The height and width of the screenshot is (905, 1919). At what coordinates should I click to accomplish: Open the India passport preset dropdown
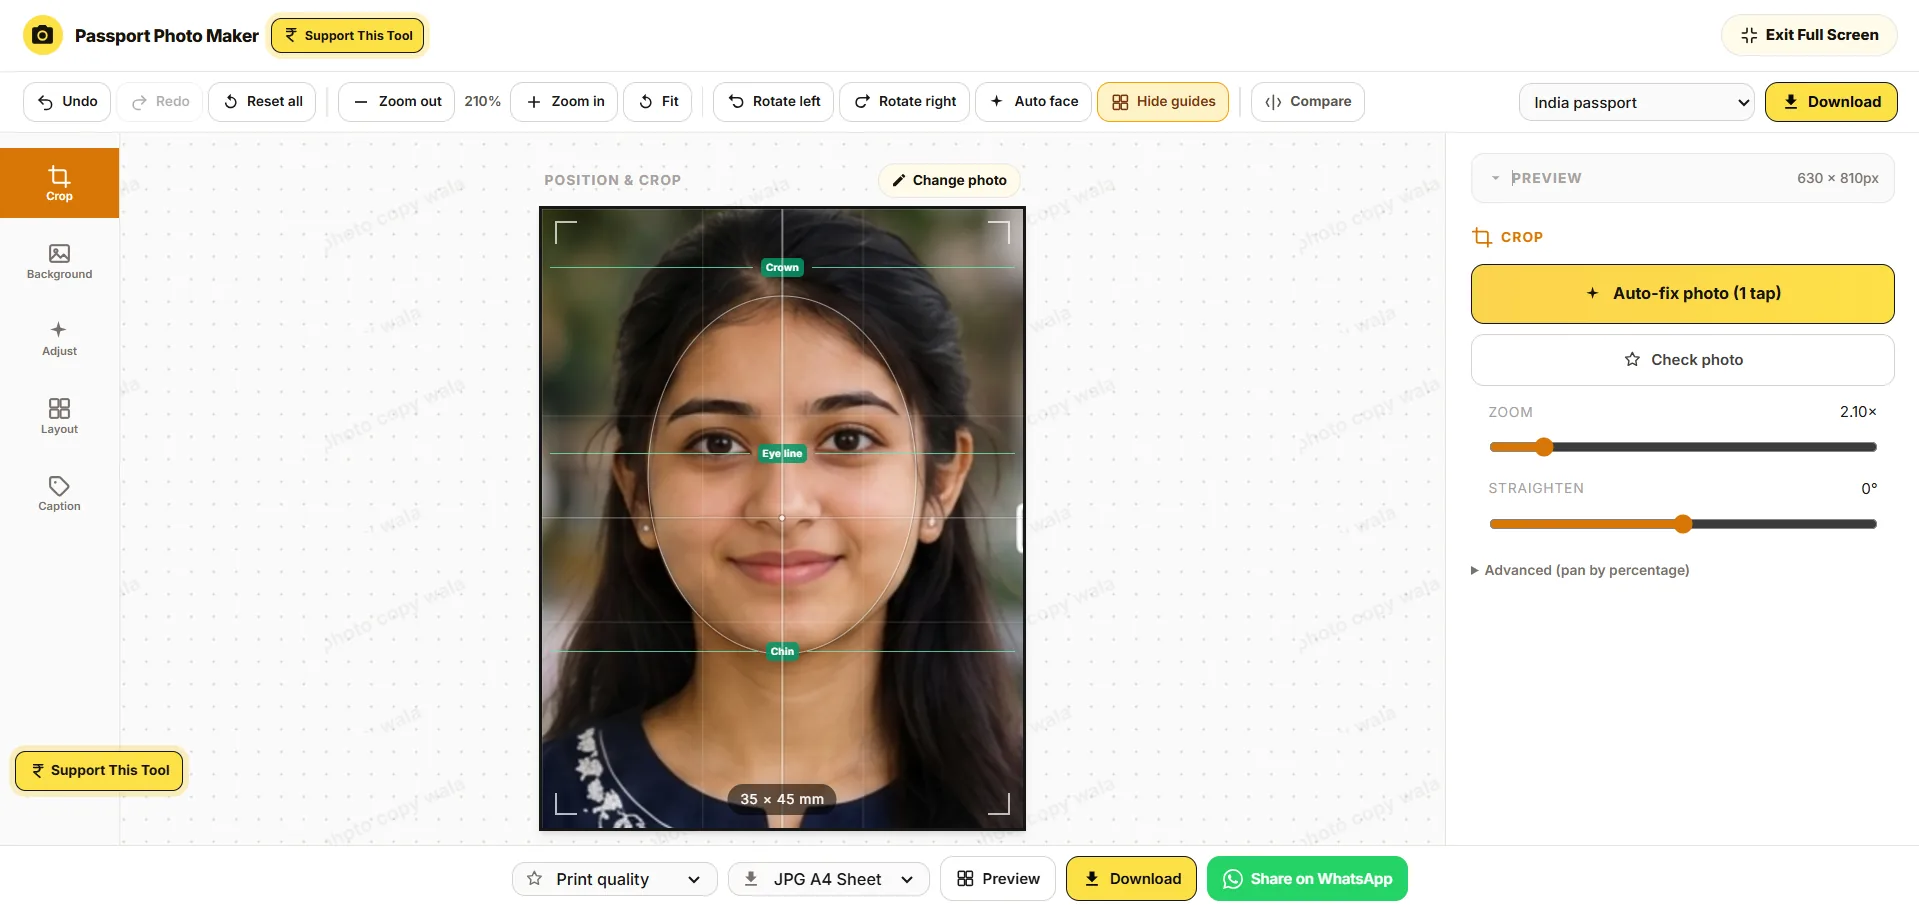[x=1637, y=102]
